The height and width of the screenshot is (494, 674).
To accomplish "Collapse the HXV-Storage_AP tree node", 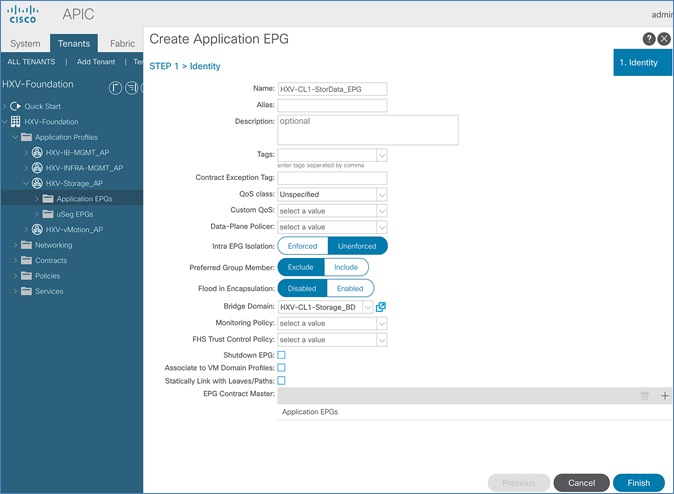I will pyautogui.click(x=26, y=183).
